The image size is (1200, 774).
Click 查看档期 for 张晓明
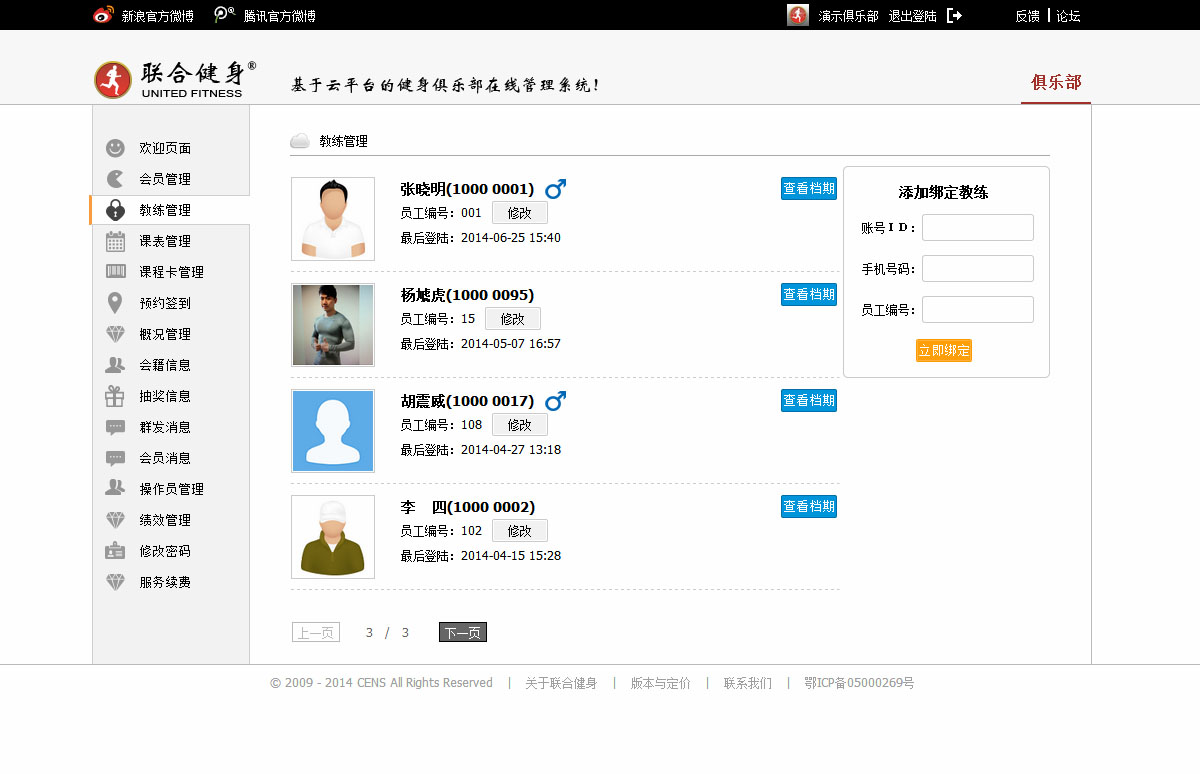pos(808,188)
